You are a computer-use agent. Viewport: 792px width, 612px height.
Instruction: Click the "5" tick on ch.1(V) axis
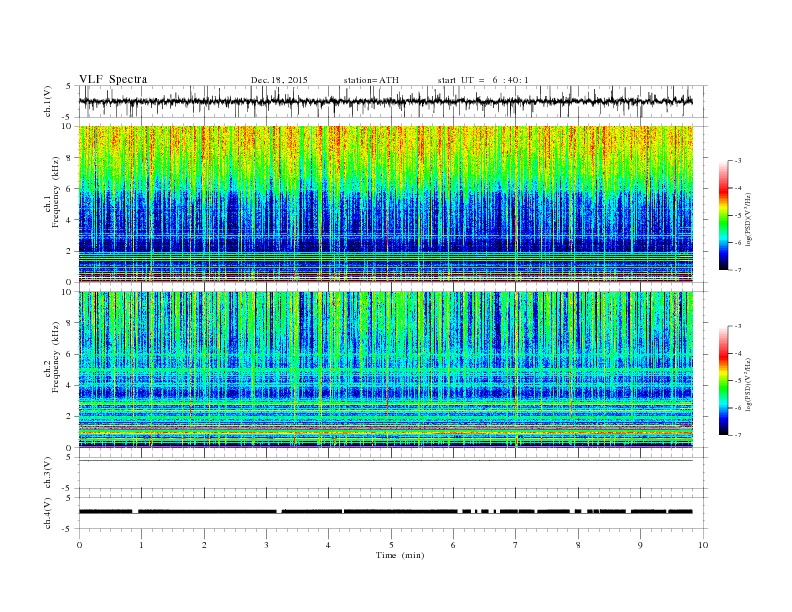69,86
